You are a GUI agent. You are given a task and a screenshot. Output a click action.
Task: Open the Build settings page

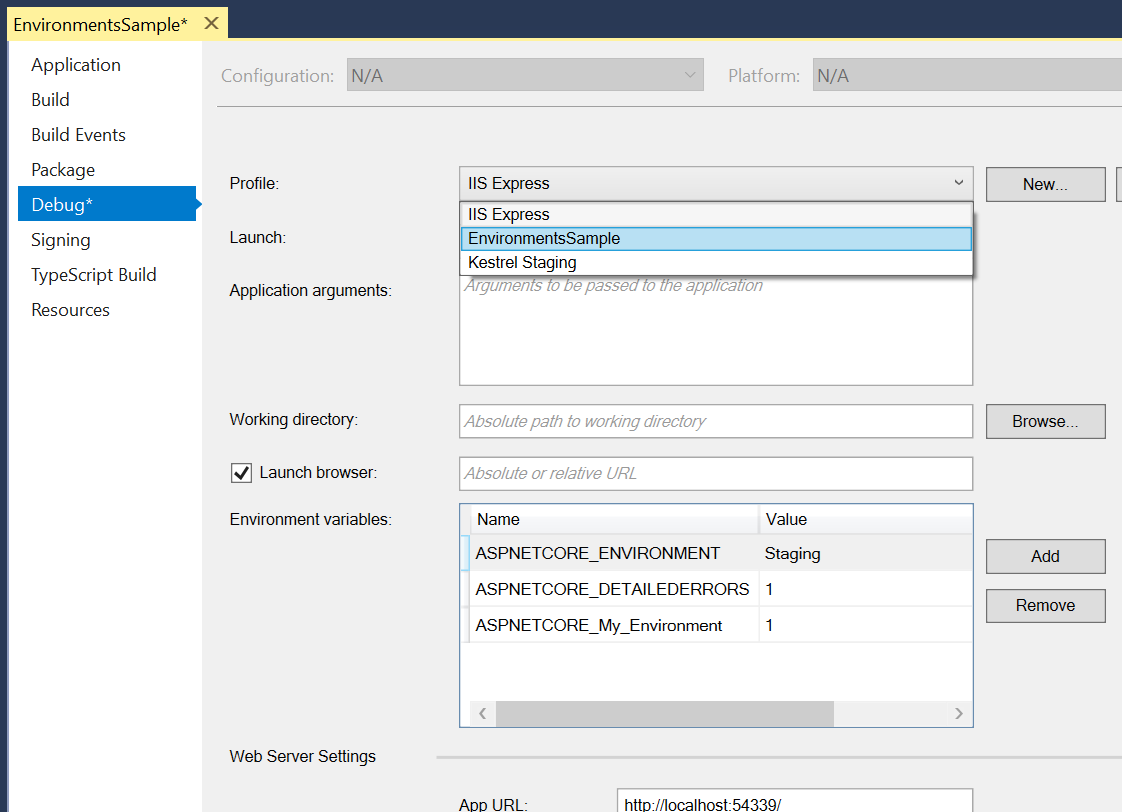pos(50,100)
